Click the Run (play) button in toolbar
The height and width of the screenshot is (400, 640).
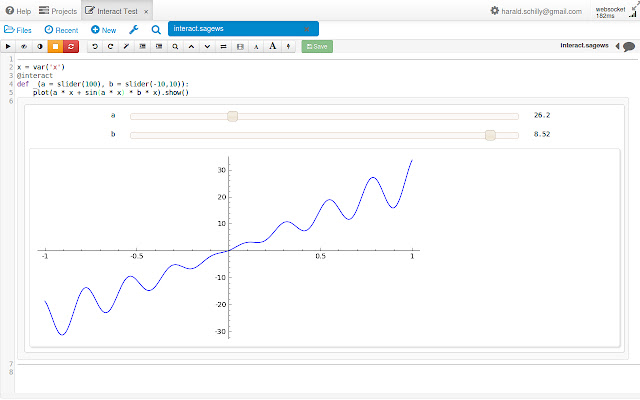tap(9, 47)
